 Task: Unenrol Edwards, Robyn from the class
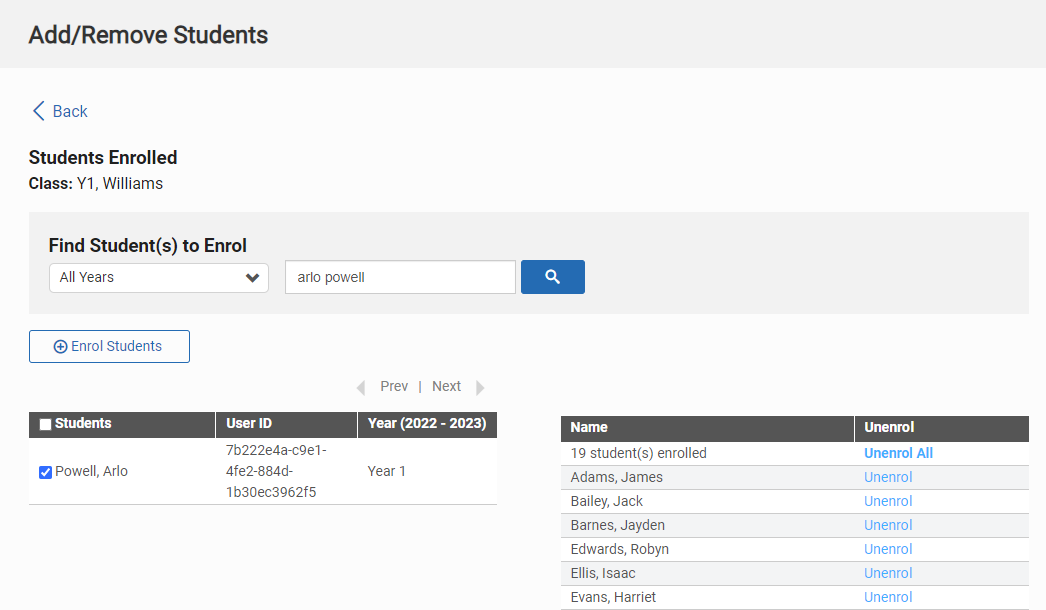pyautogui.click(x=888, y=549)
